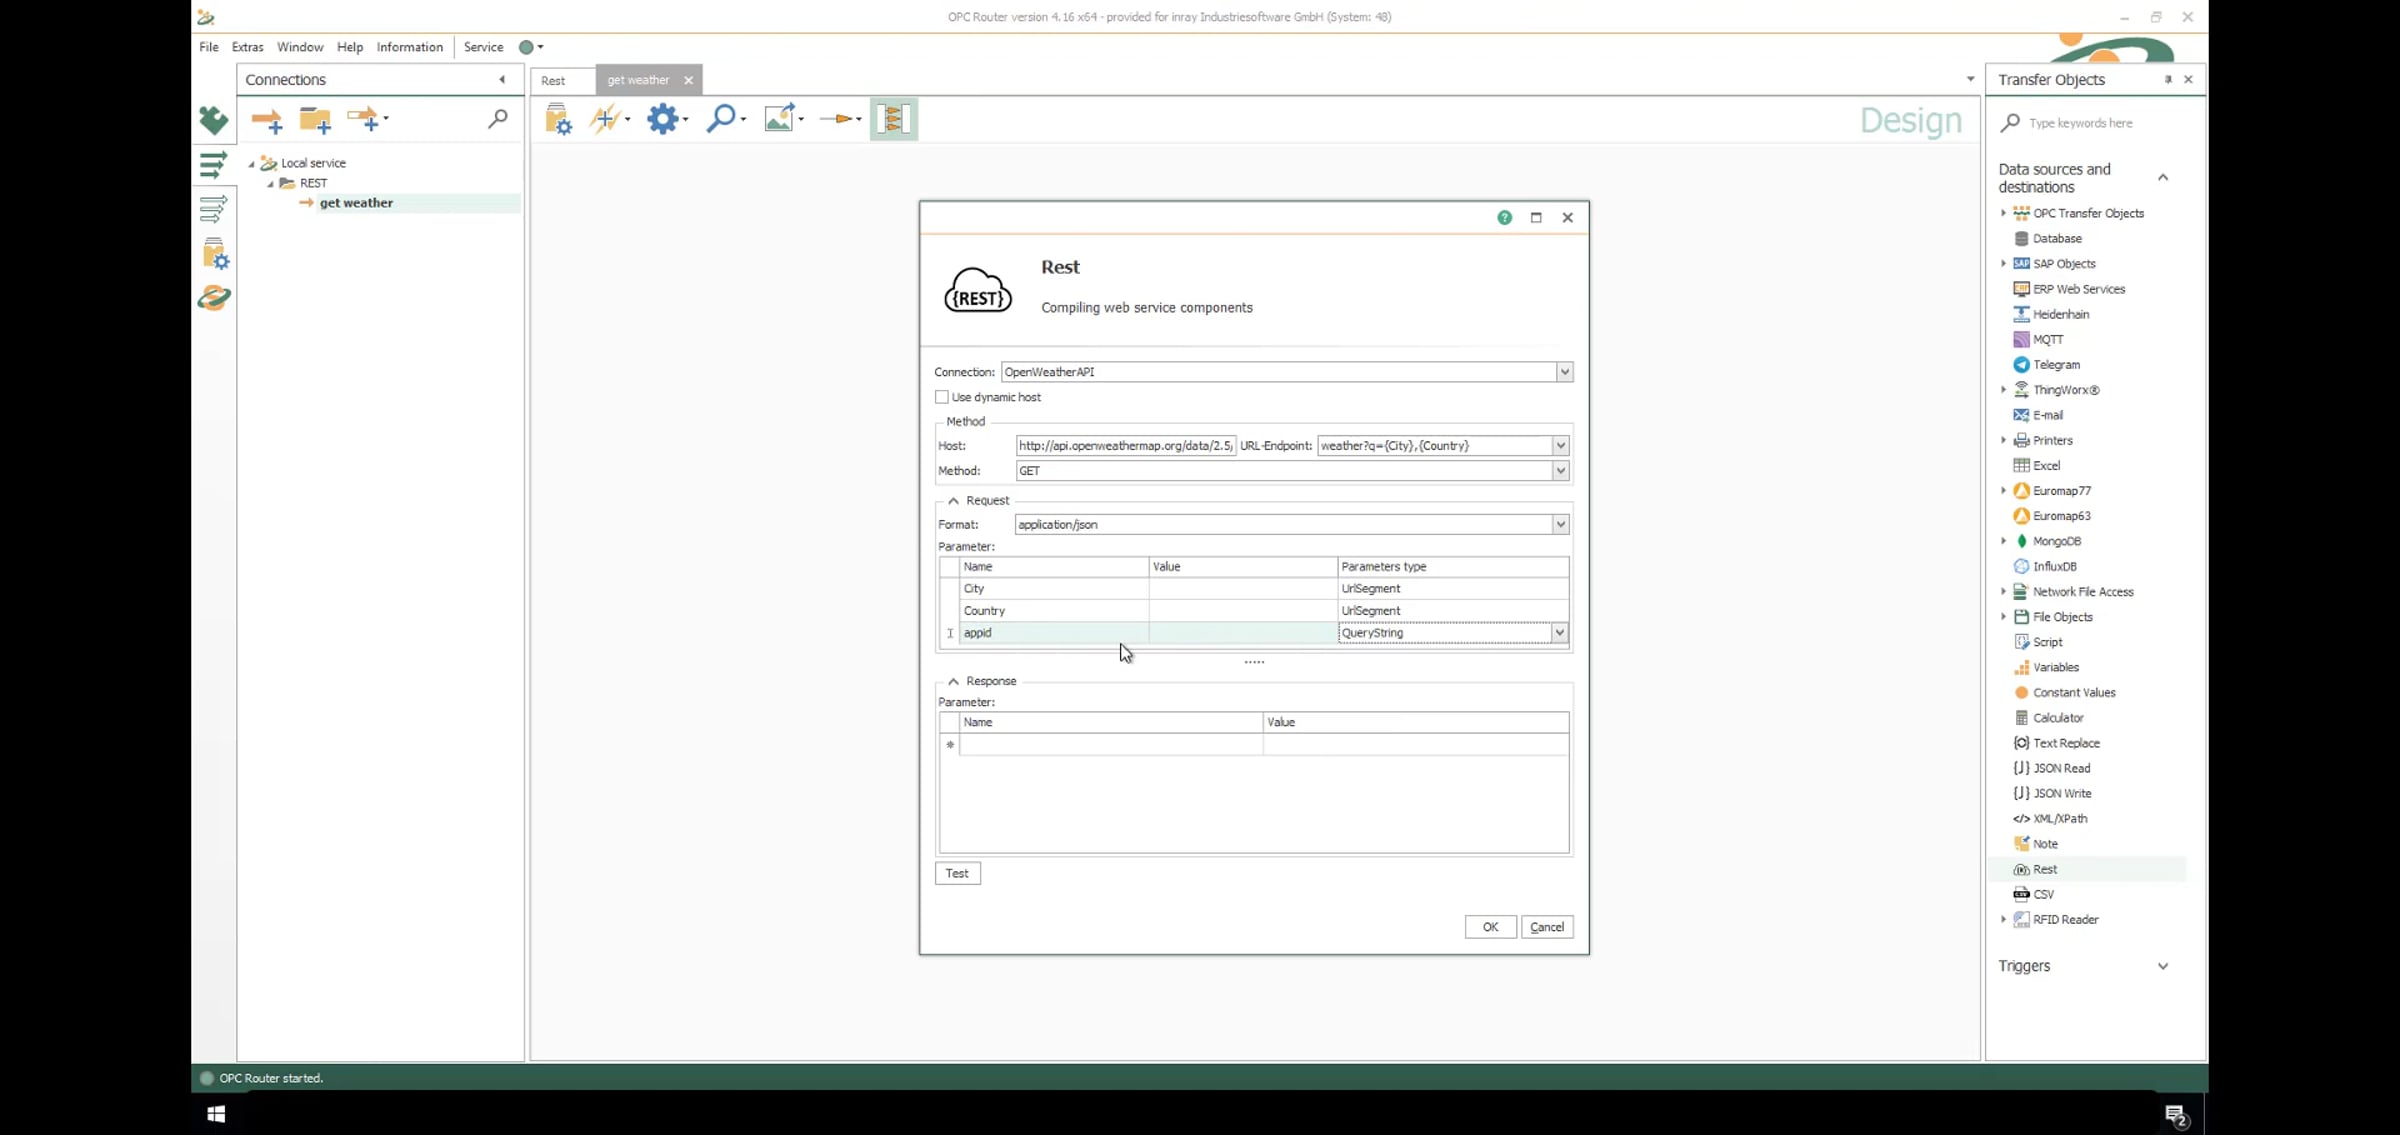Screen dimensions: 2400x1135
Task: Collapse the Request section
Action: pyautogui.click(x=953, y=501)
